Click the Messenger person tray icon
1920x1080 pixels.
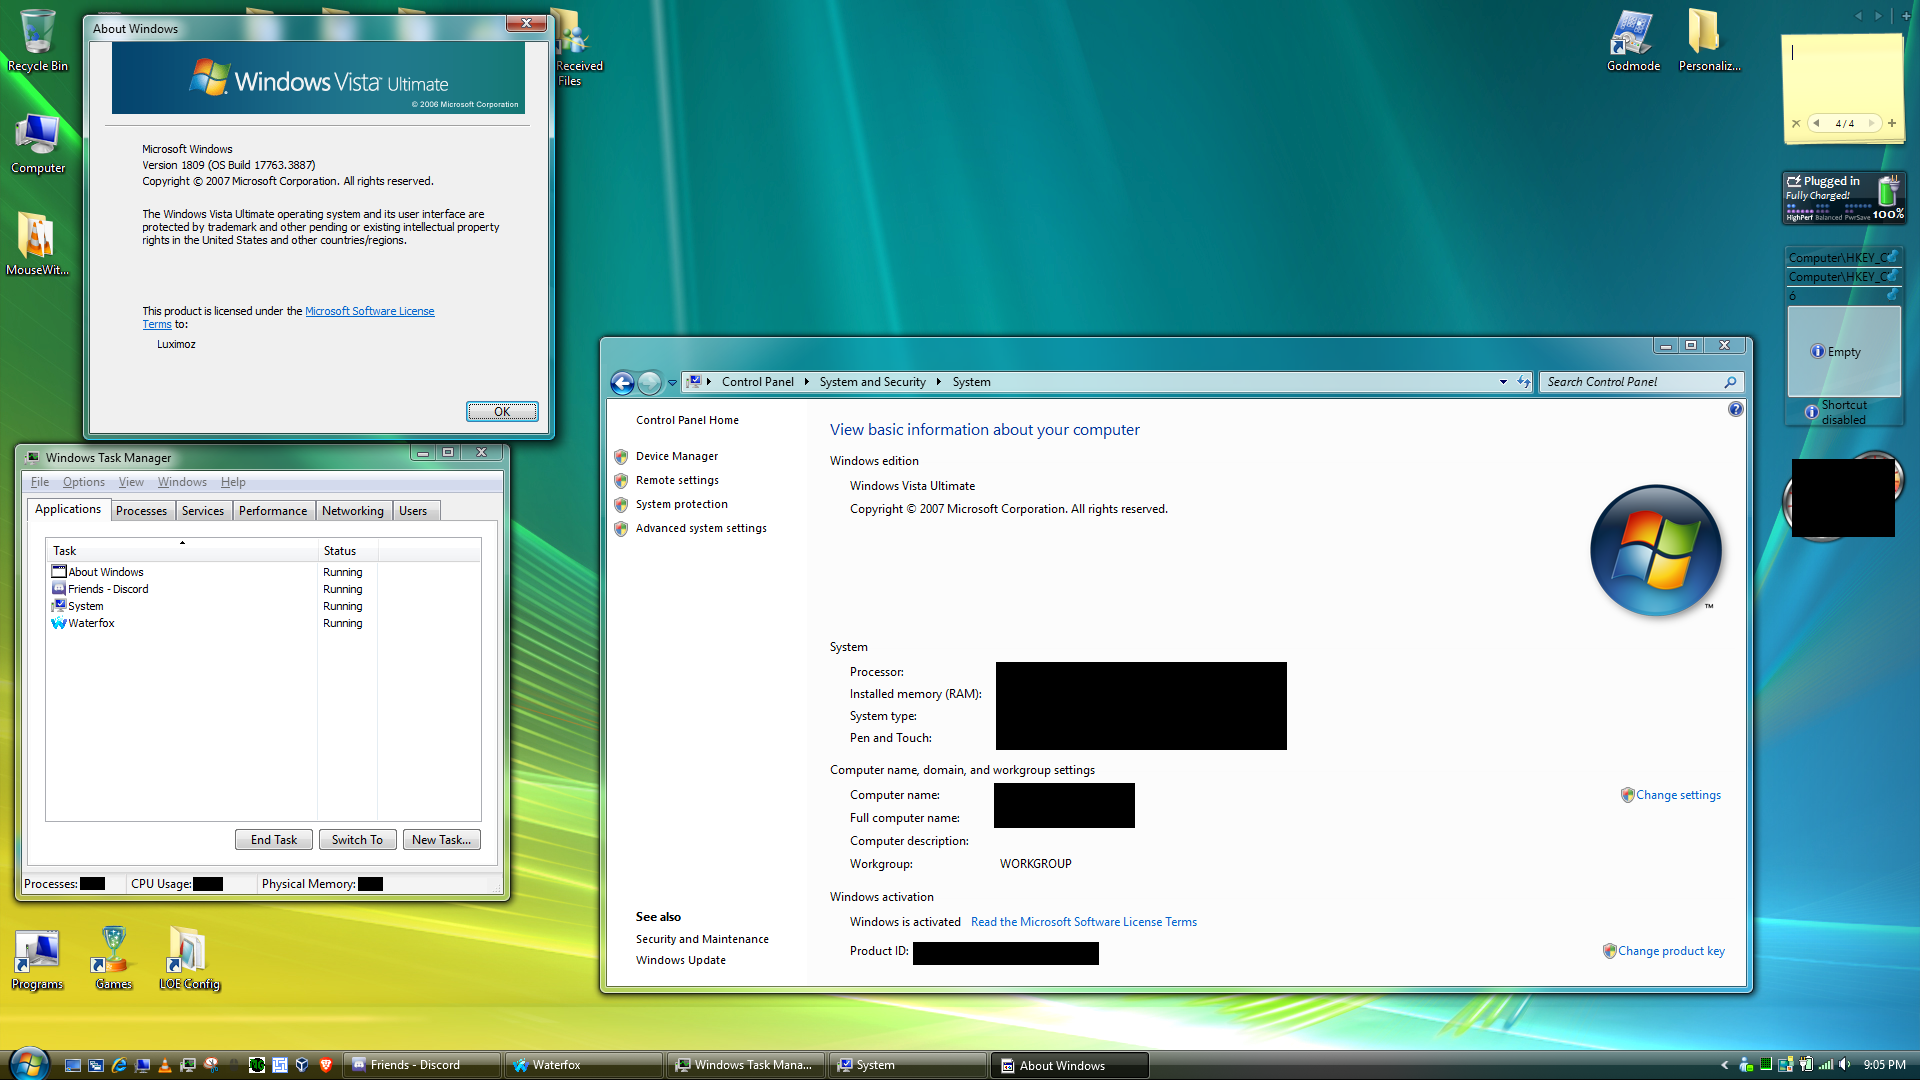pyautogui.click(x=1746, y=1065)
